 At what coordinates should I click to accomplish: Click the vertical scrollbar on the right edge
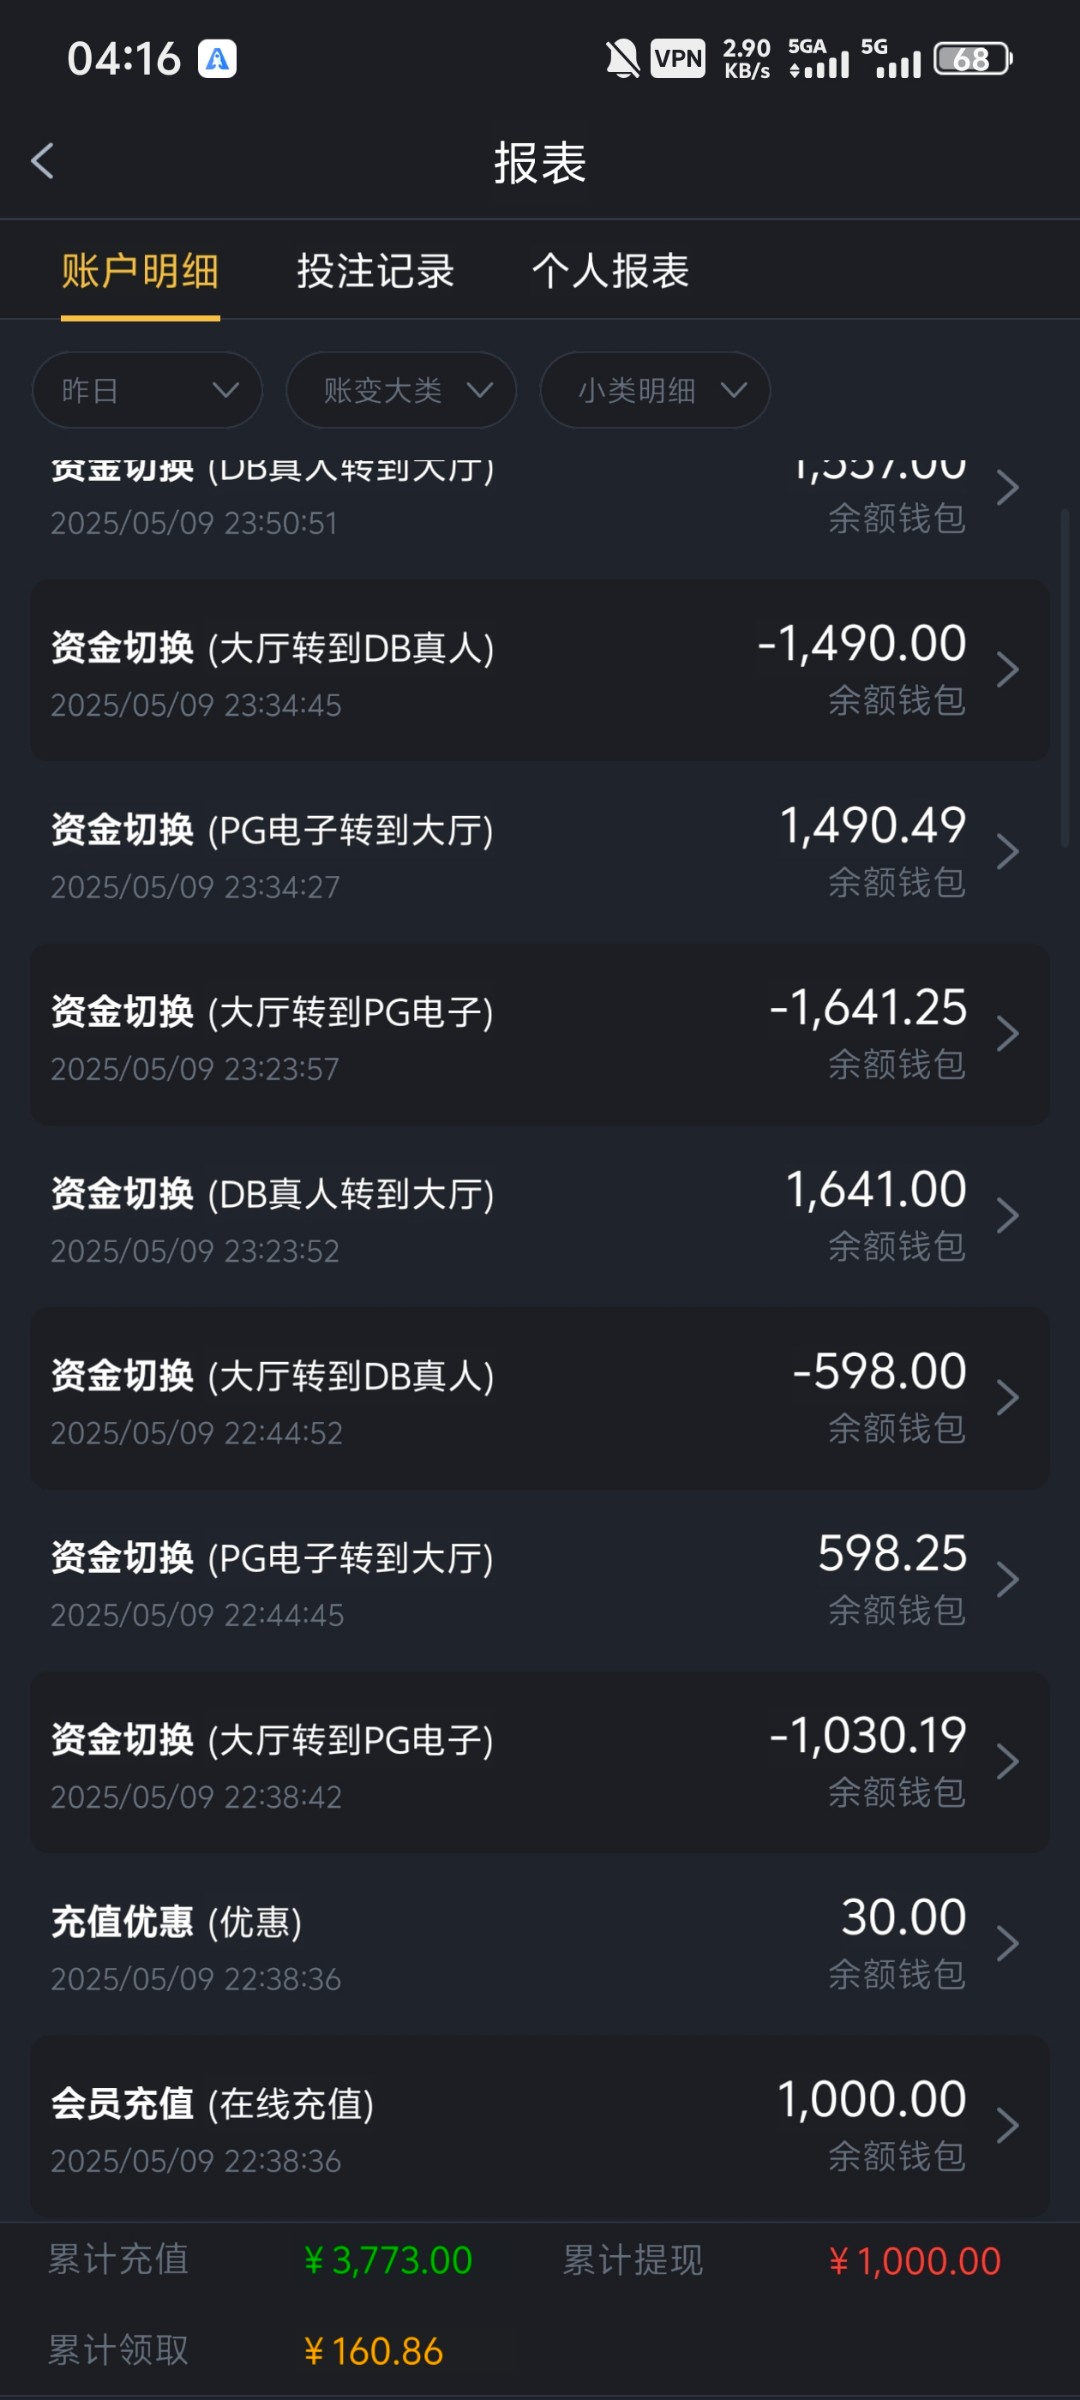click(1065, 680)
